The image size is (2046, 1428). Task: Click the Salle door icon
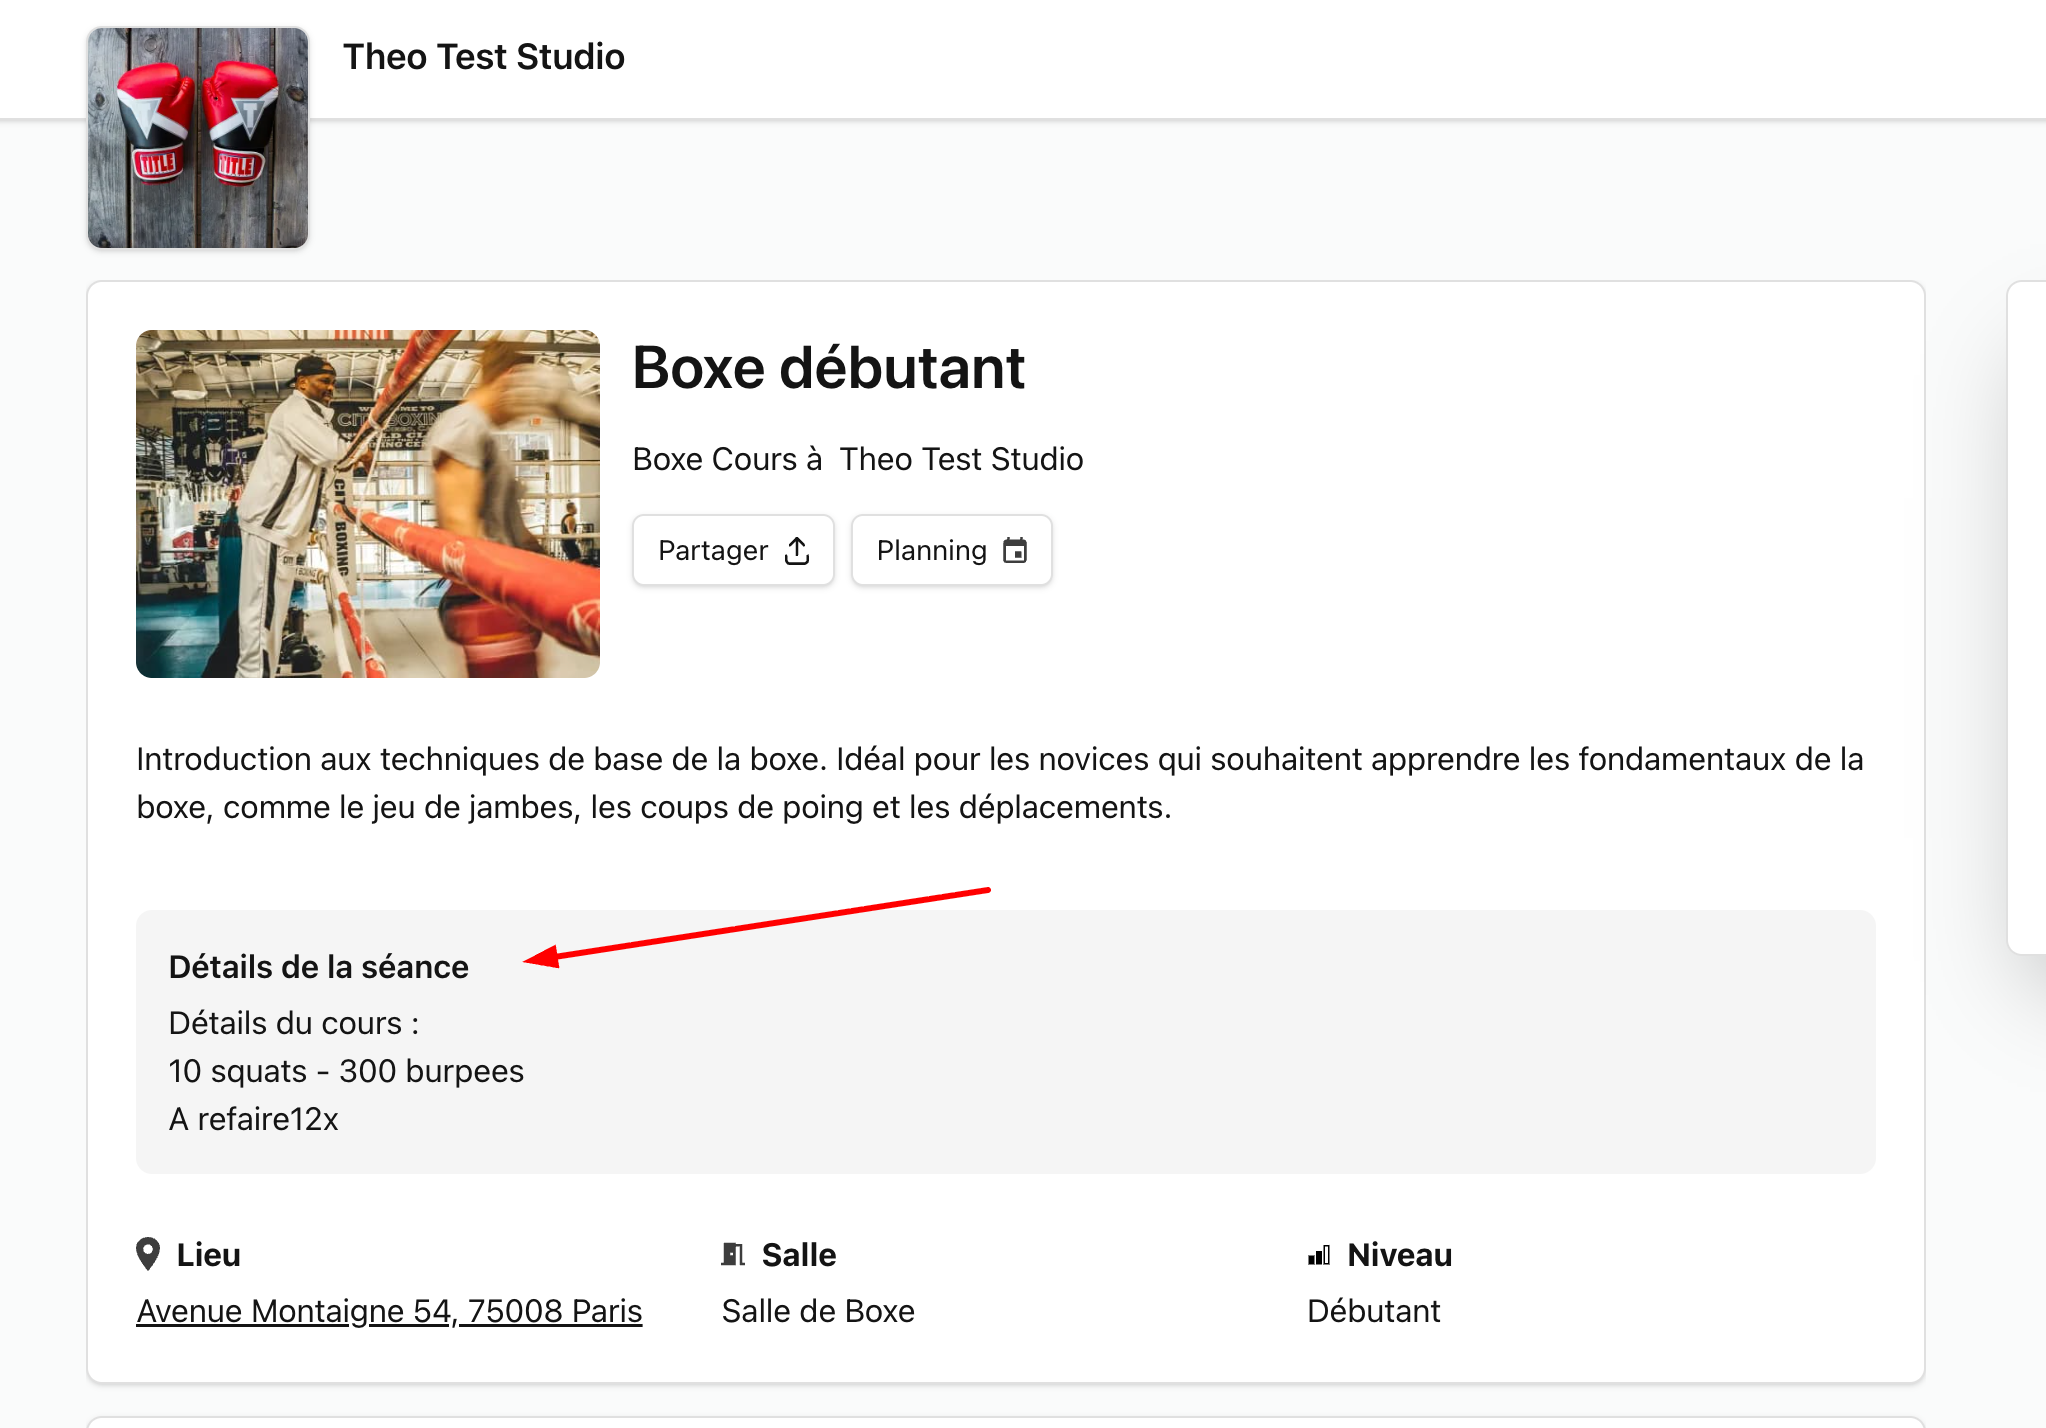pos(733,1254)
